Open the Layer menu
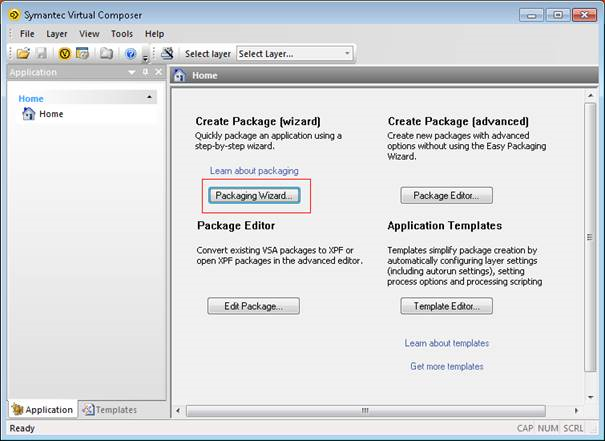 [57, 34]
